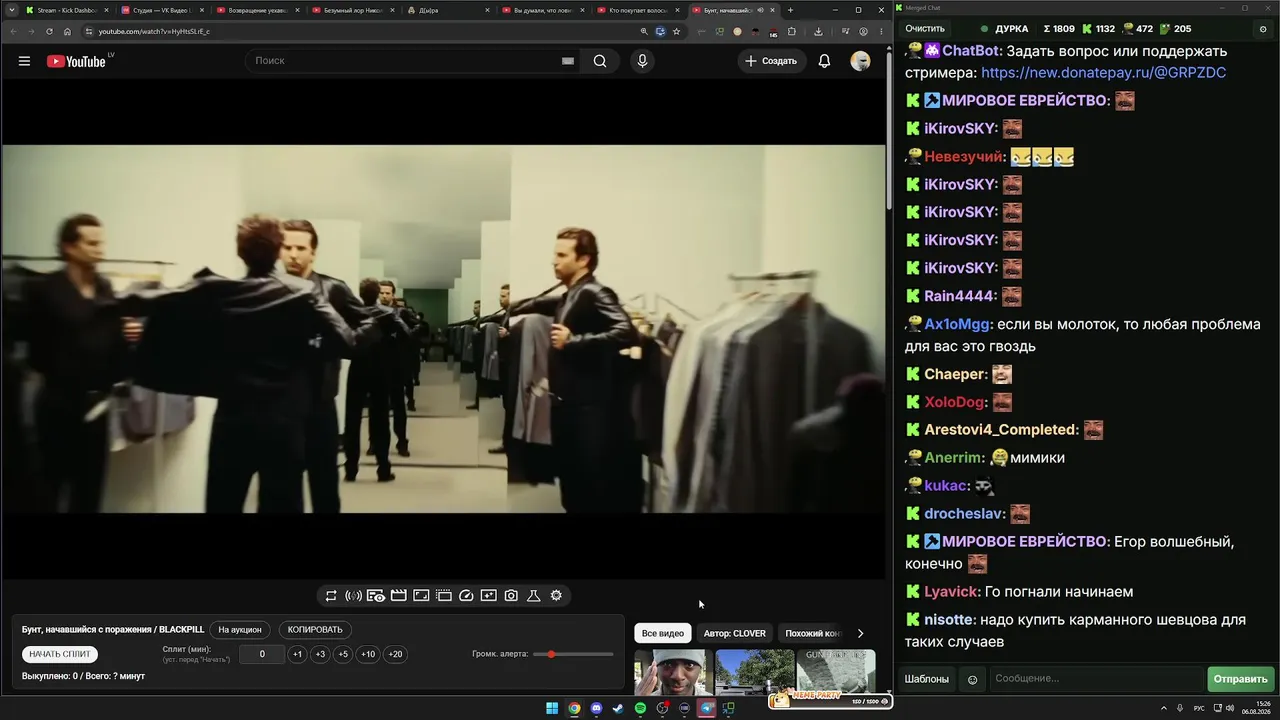This screenshot has height=720, width=1280.
Task: Open emoji picker in chat input
Action: pyautogui.click(x=972, y=680)
